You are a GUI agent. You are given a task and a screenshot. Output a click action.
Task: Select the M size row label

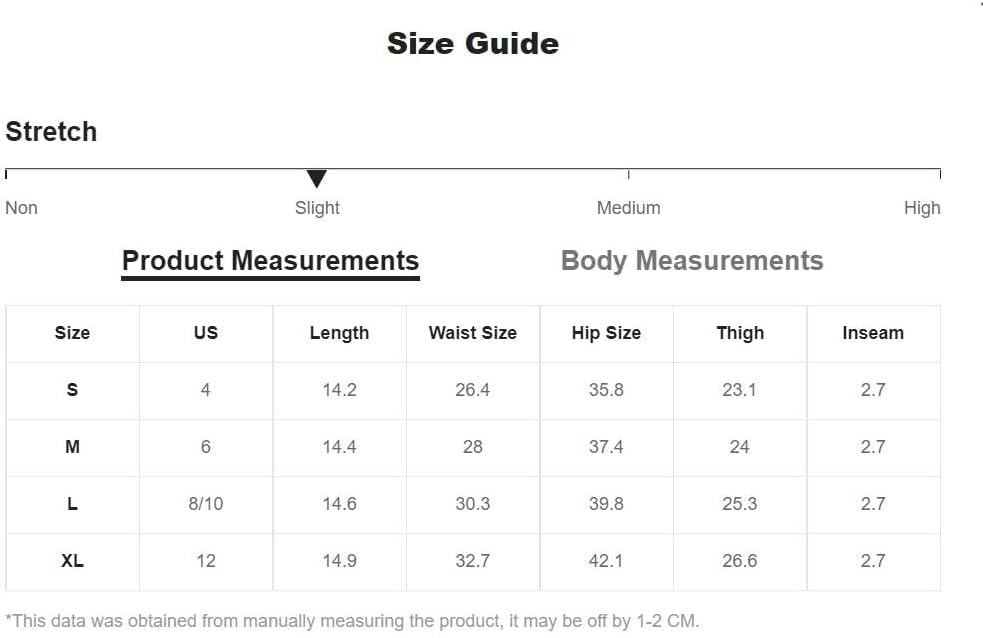point(72,447)
